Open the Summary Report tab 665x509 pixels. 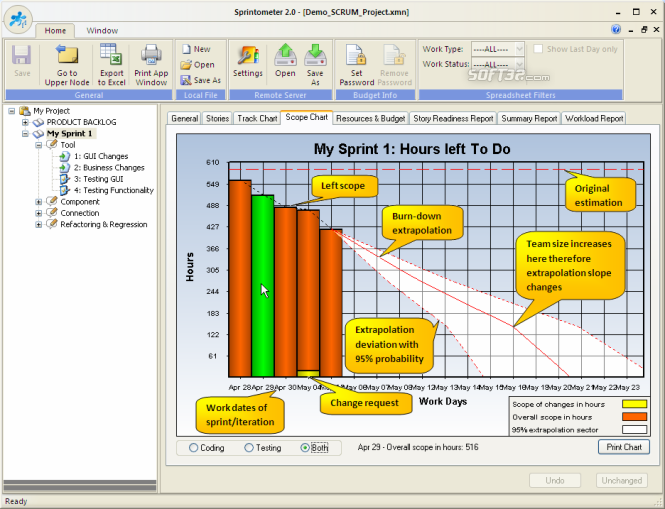(x=529, y=118)
